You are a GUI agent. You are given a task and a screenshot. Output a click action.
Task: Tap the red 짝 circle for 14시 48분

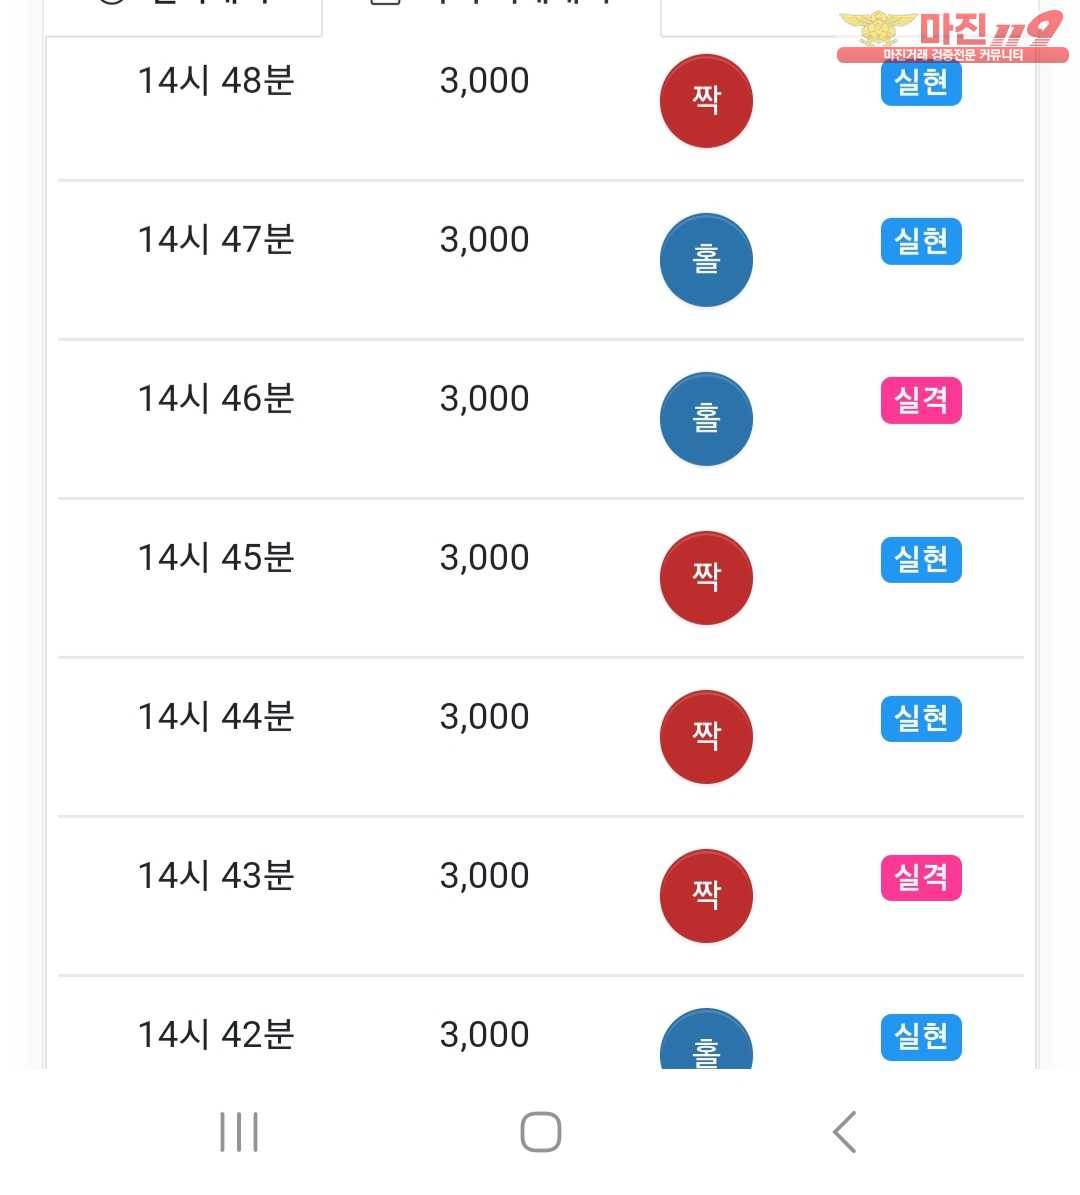pyautogui.click(x=706, y=101)
